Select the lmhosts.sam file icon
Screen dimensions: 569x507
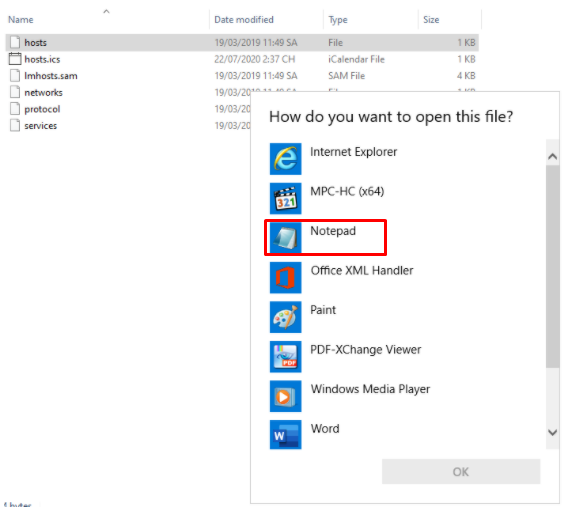tap(15, 75)
